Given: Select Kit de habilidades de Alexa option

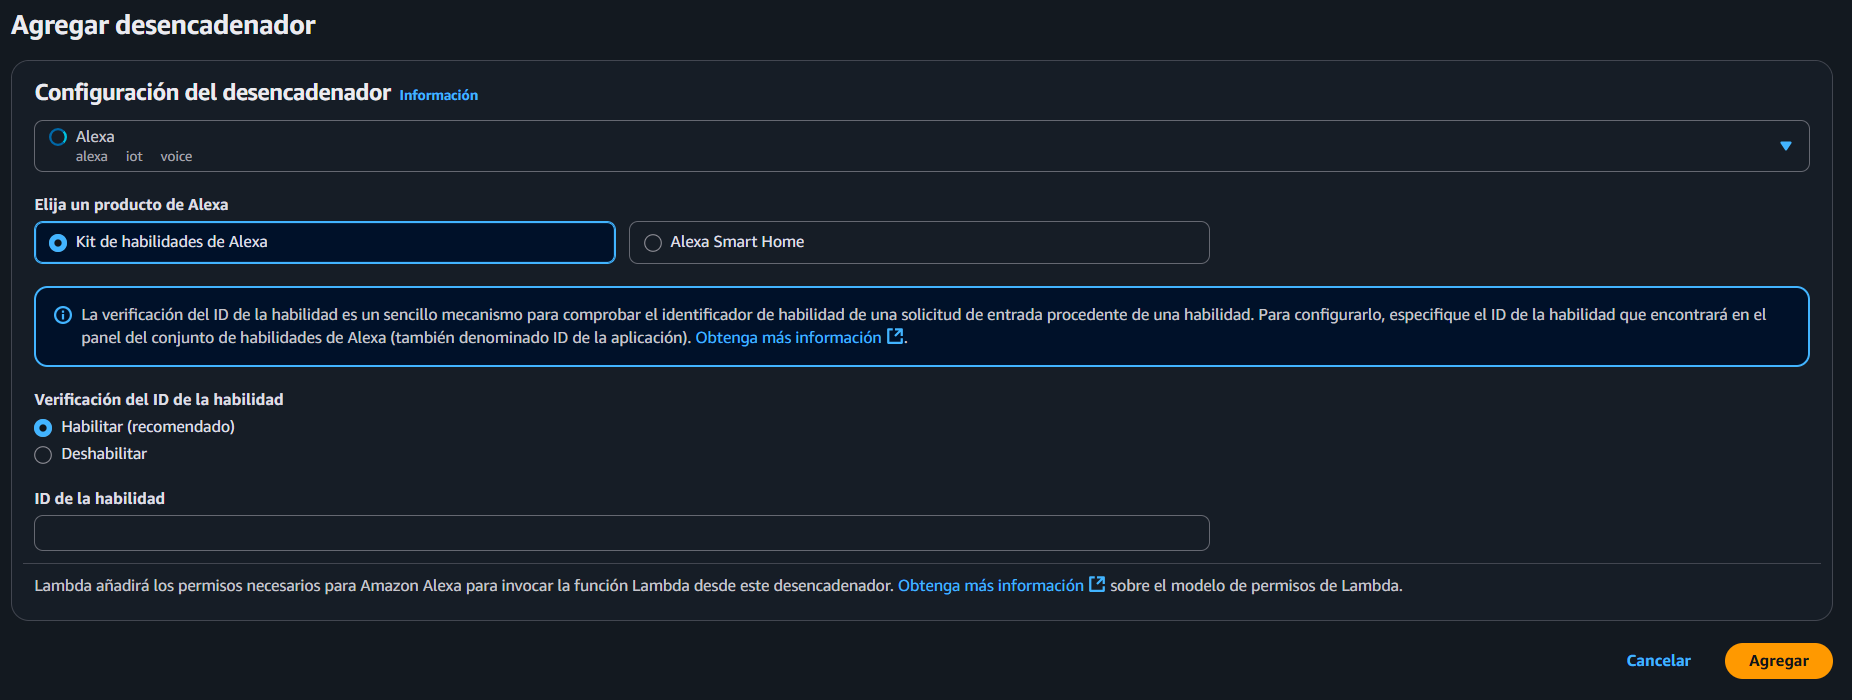Looking at the screenshot, I should point(324,242).
